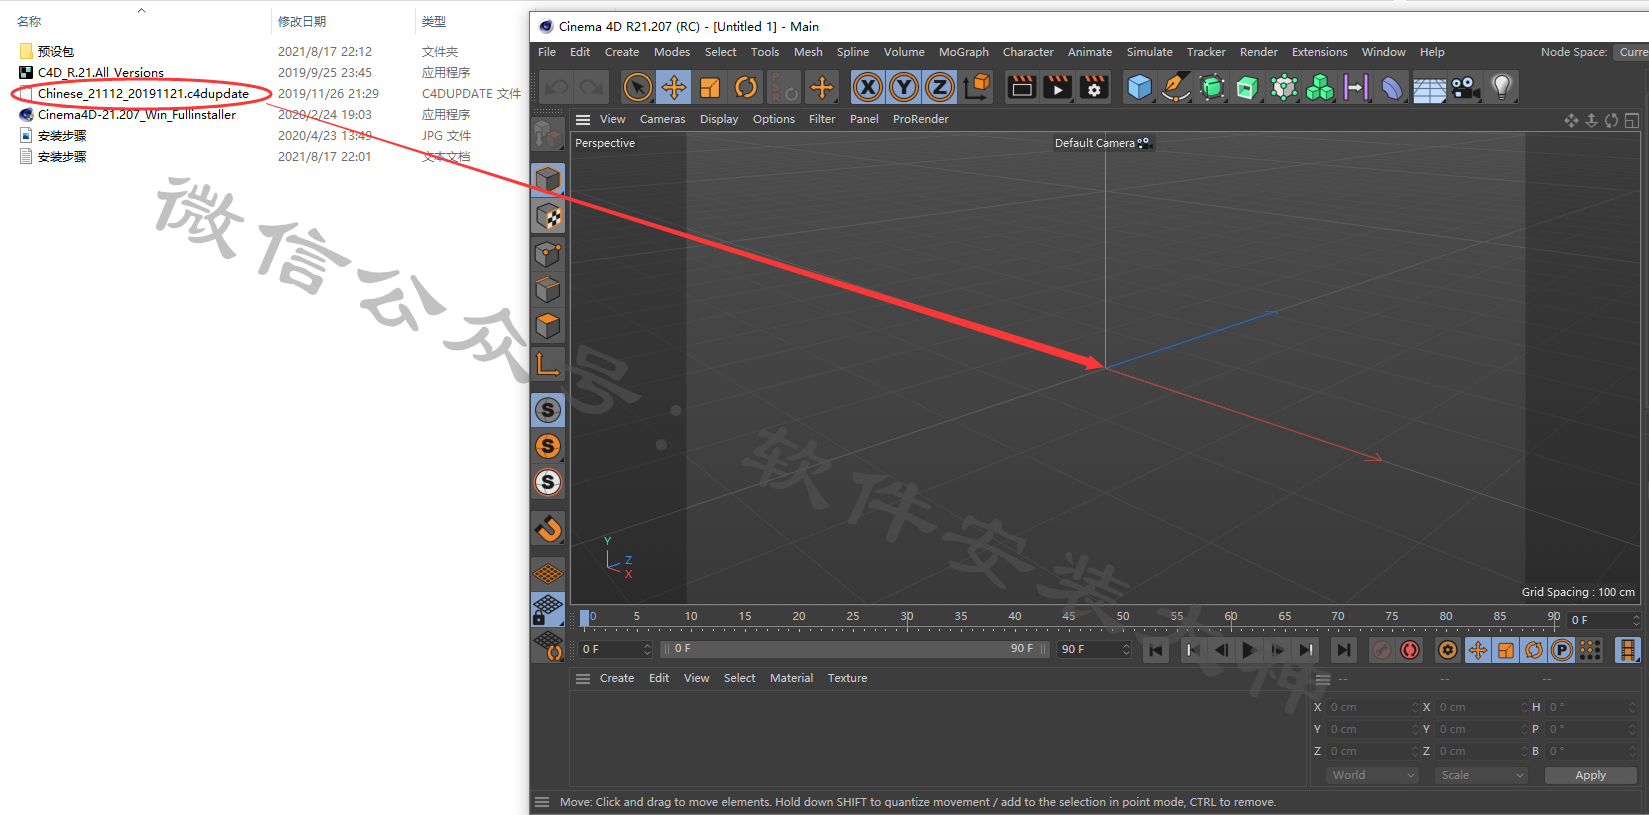Open the Node Space dropdown
Viewport: 1649px width, 815px height.
[x=1632, y=52]
